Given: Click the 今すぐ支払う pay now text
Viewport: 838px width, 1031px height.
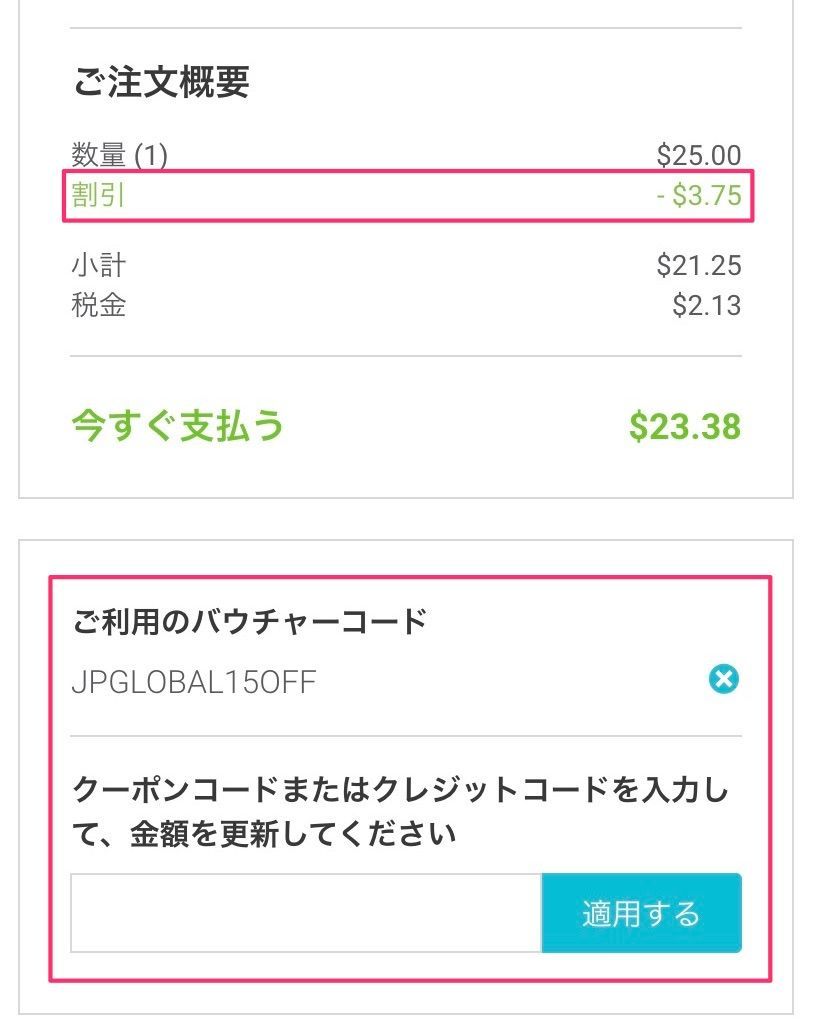Looking at the screenshot, I should tap(178, 425).
